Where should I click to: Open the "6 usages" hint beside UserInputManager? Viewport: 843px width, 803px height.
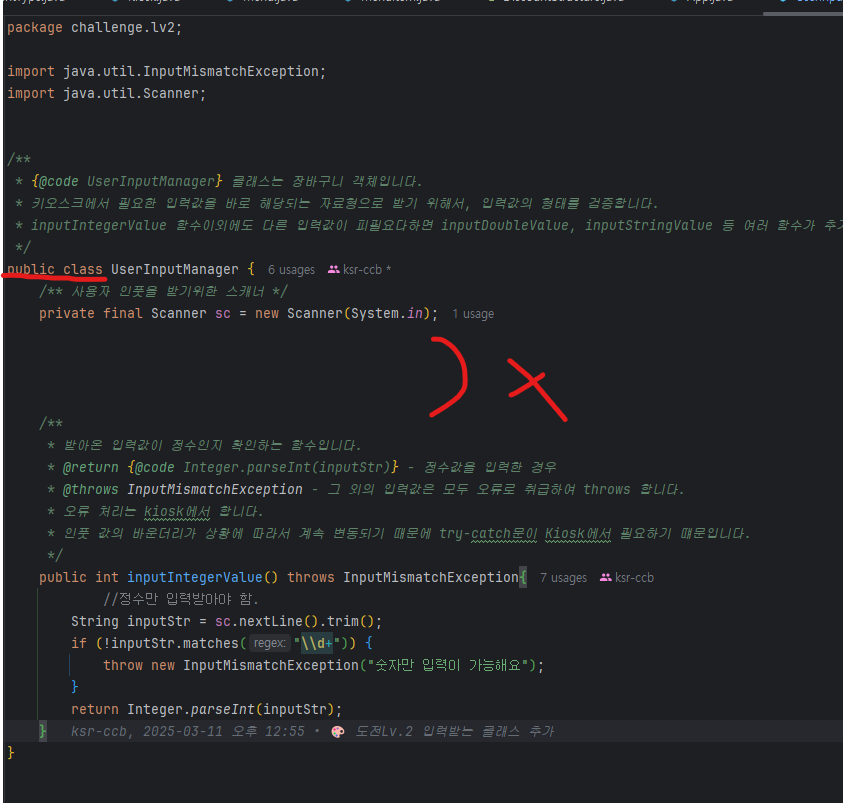(x=291, y=270)
